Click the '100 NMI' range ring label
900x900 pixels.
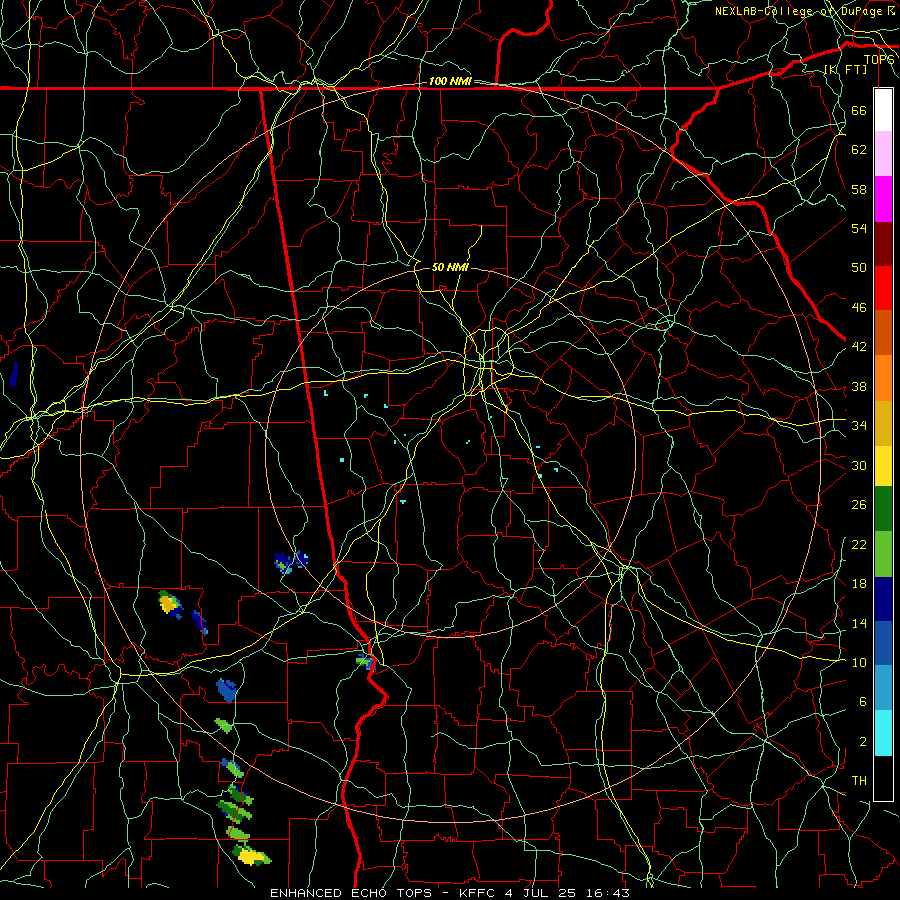450,82
